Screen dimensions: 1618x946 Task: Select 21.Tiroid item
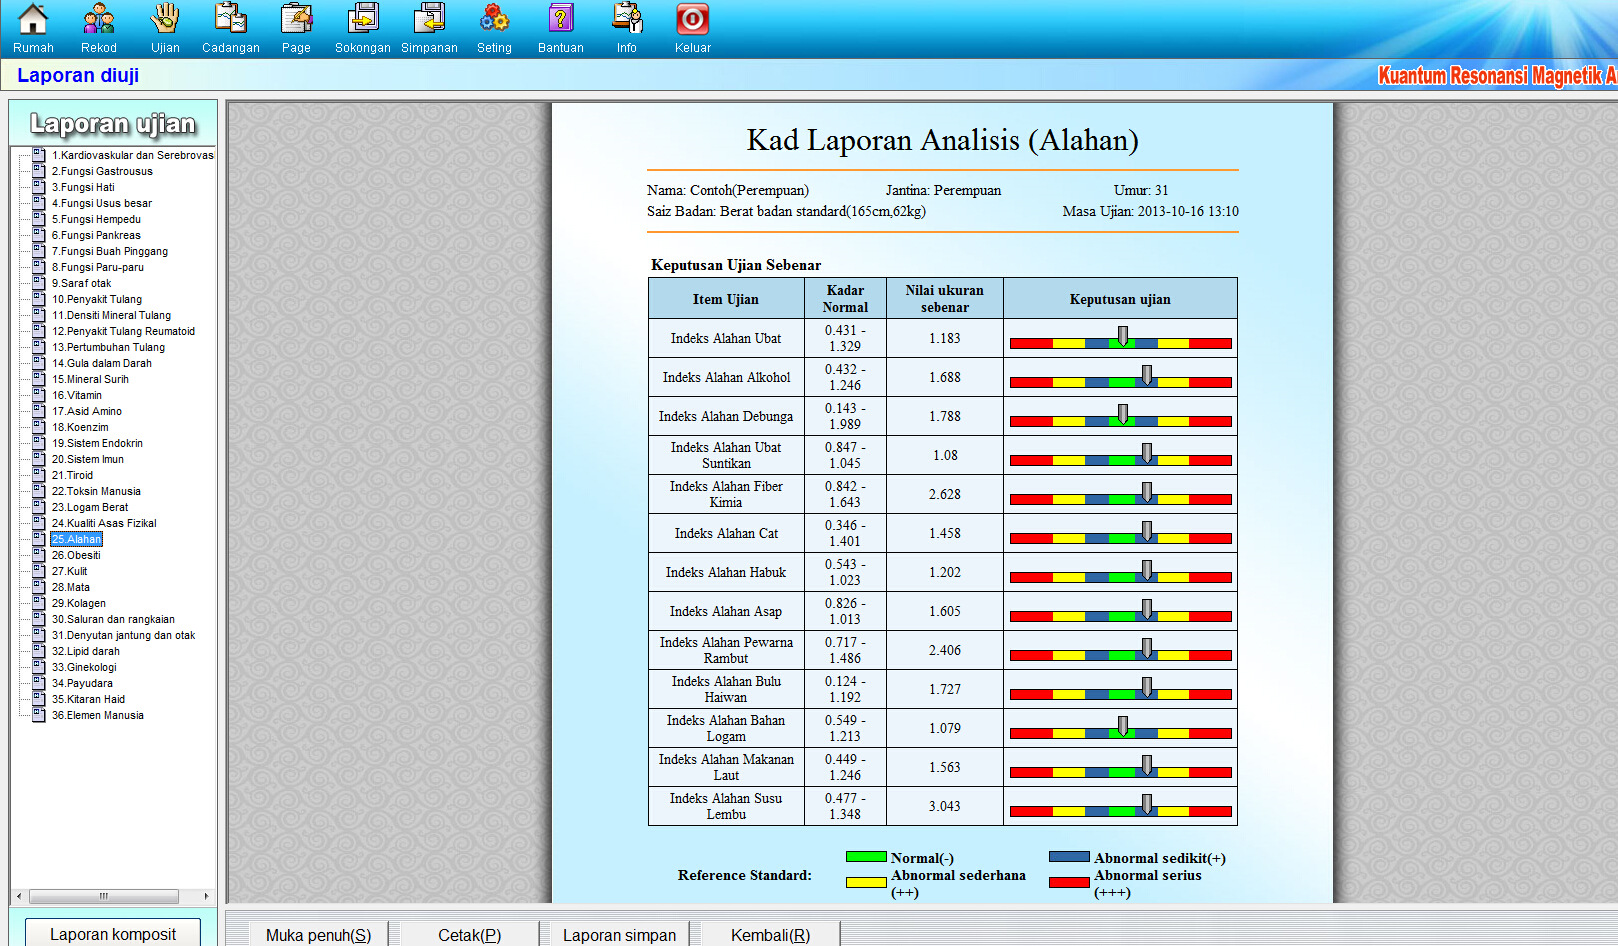(72, 475)
